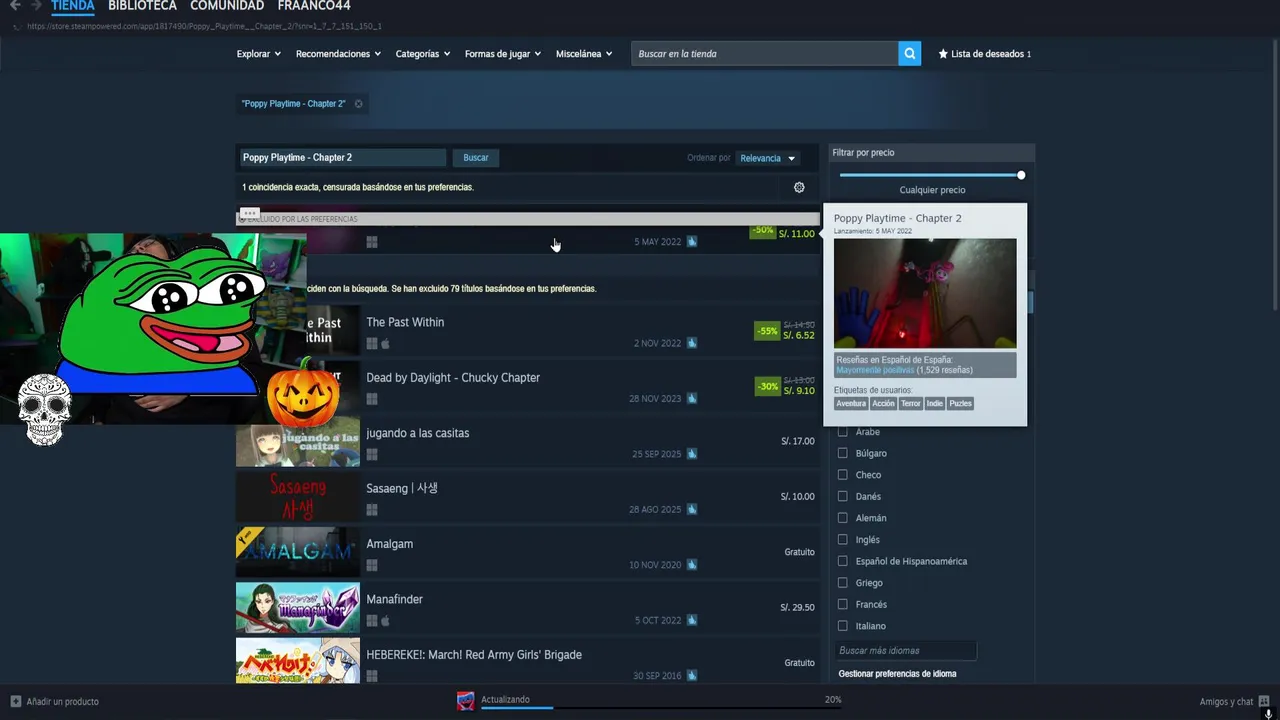This screenshot has width=1280, height=720.
Task: Check the Francés language checkbox
Action: coord(842,604)
